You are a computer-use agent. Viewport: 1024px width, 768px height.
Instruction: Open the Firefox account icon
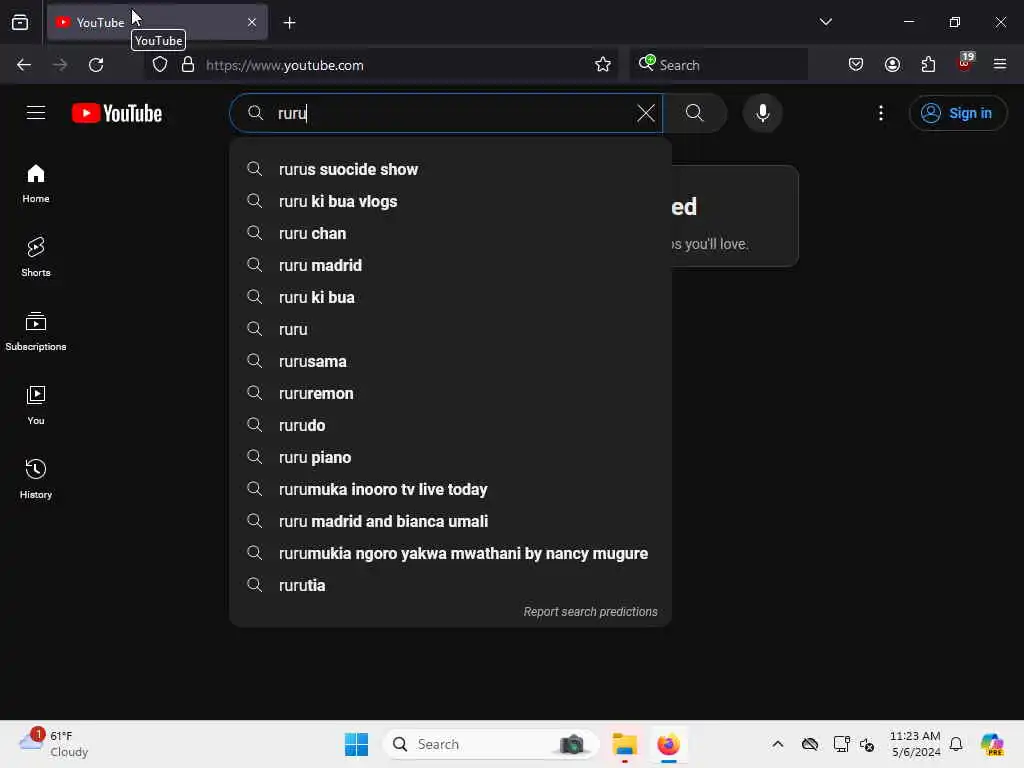point(892,65)
